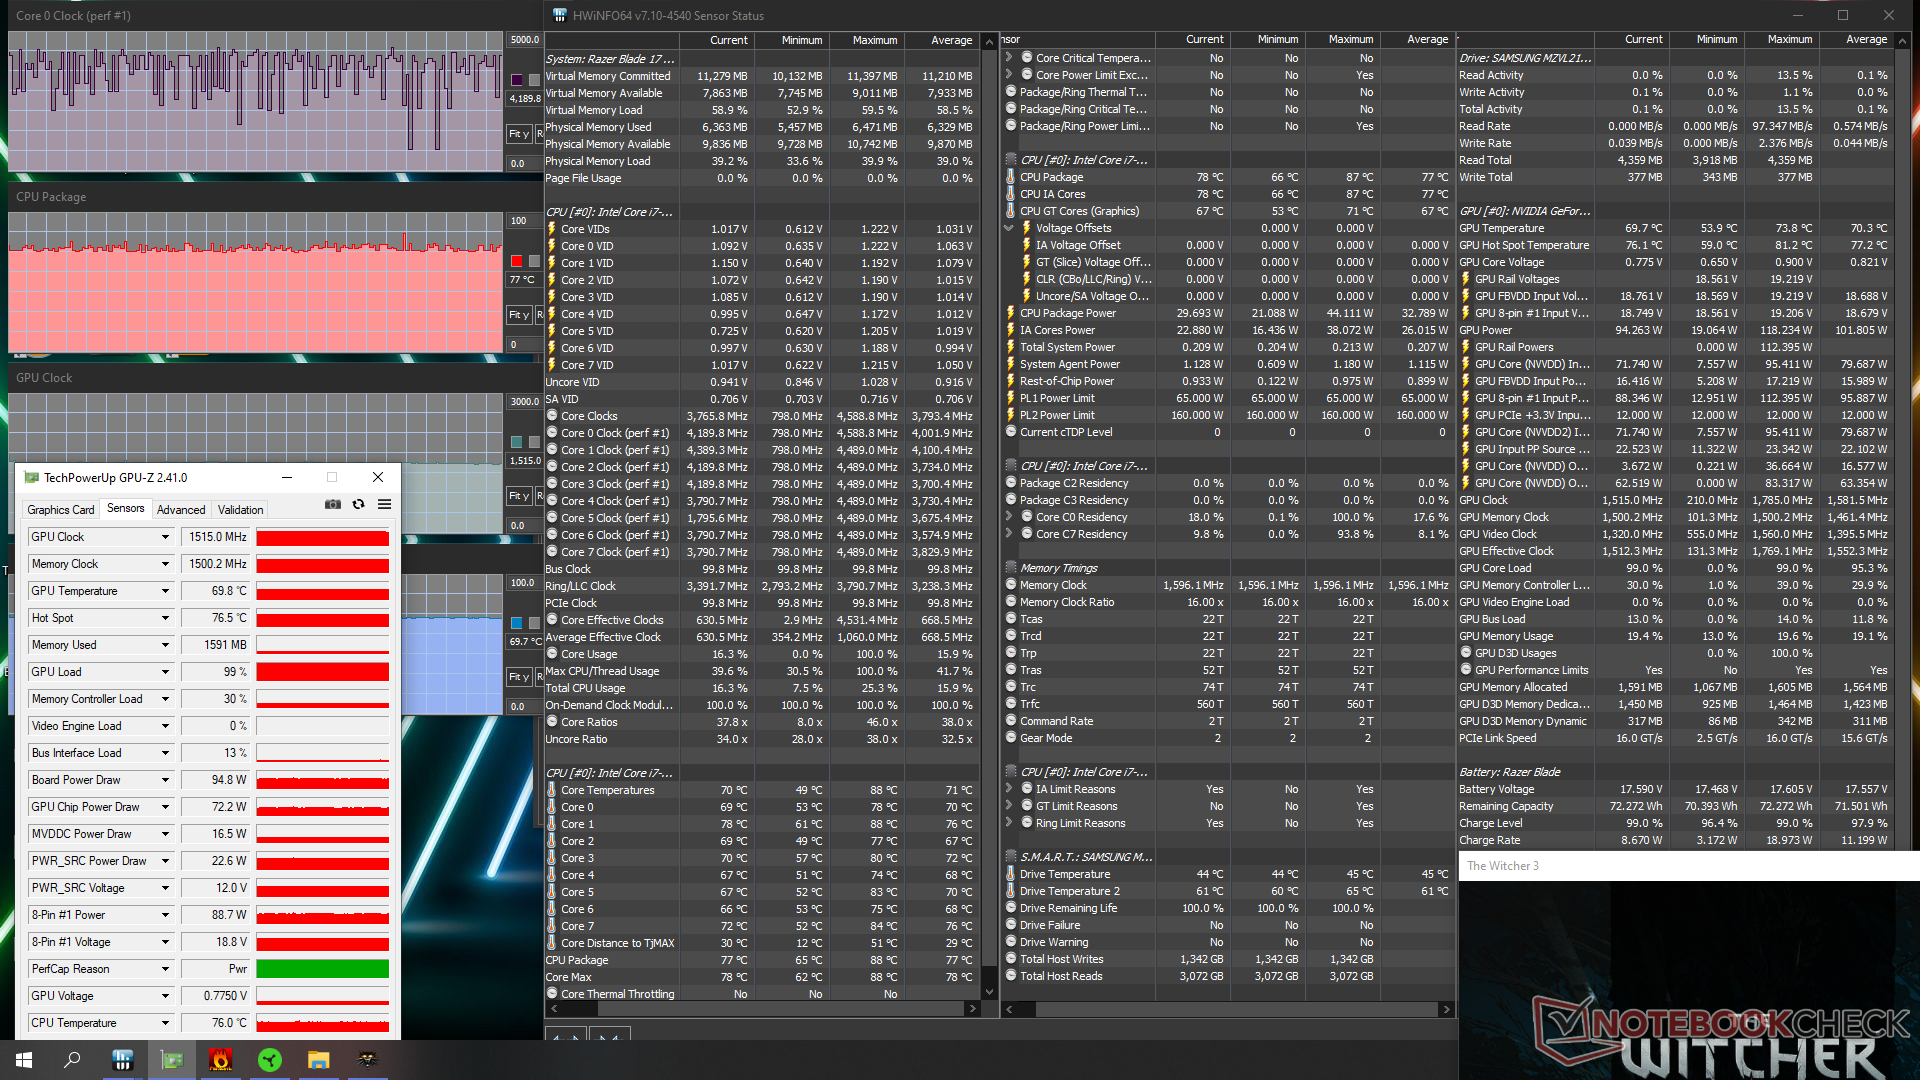Image resolution: width=1920 pixels, height=1080 pixels.
Task: Click GPU-Z screenshot camera icon
Action: 333,505
